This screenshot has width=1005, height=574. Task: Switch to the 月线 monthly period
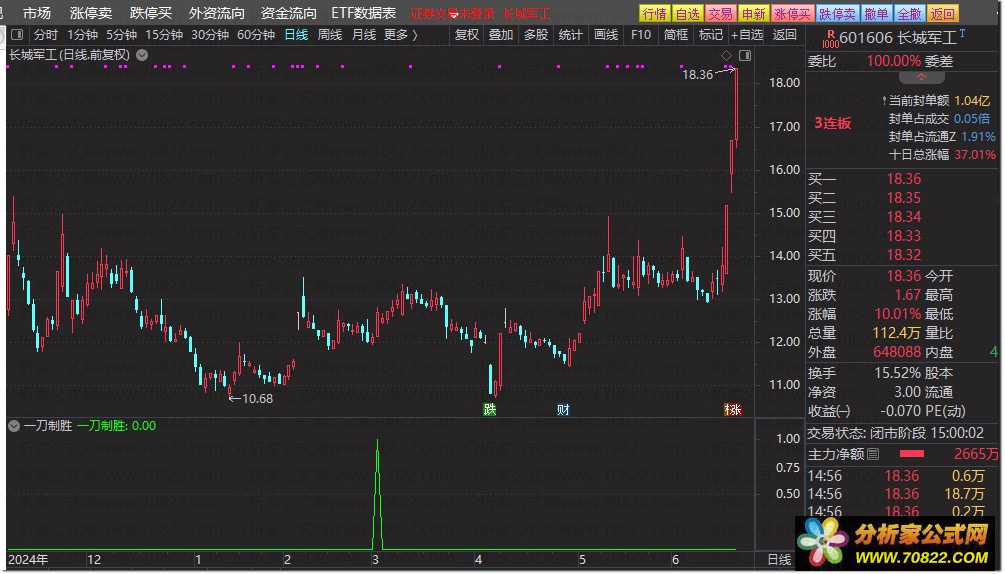364,35
